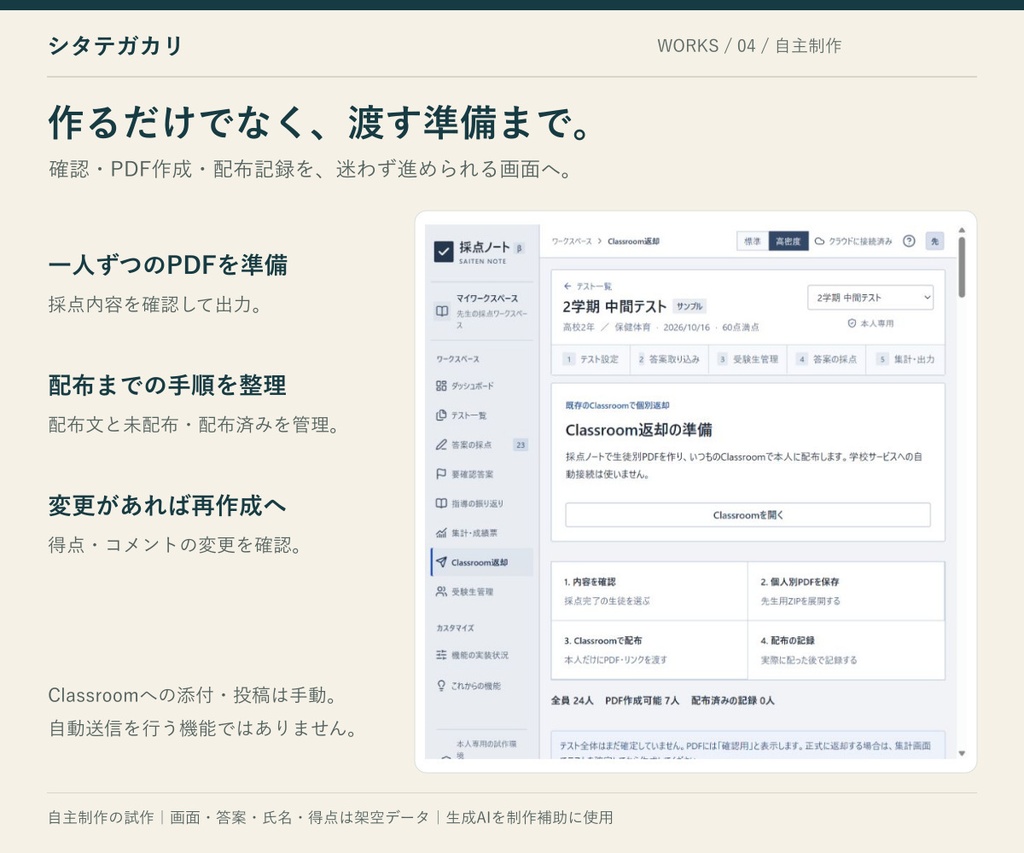The width and height of the screenshot is (1024, 853).
Task: Open 指導の振り返り in sidebar
Action: point(482,504)
